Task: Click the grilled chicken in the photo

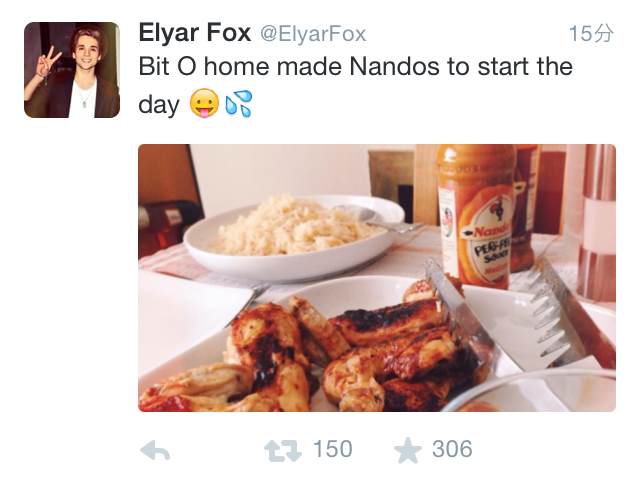Action: coord(314,355)
